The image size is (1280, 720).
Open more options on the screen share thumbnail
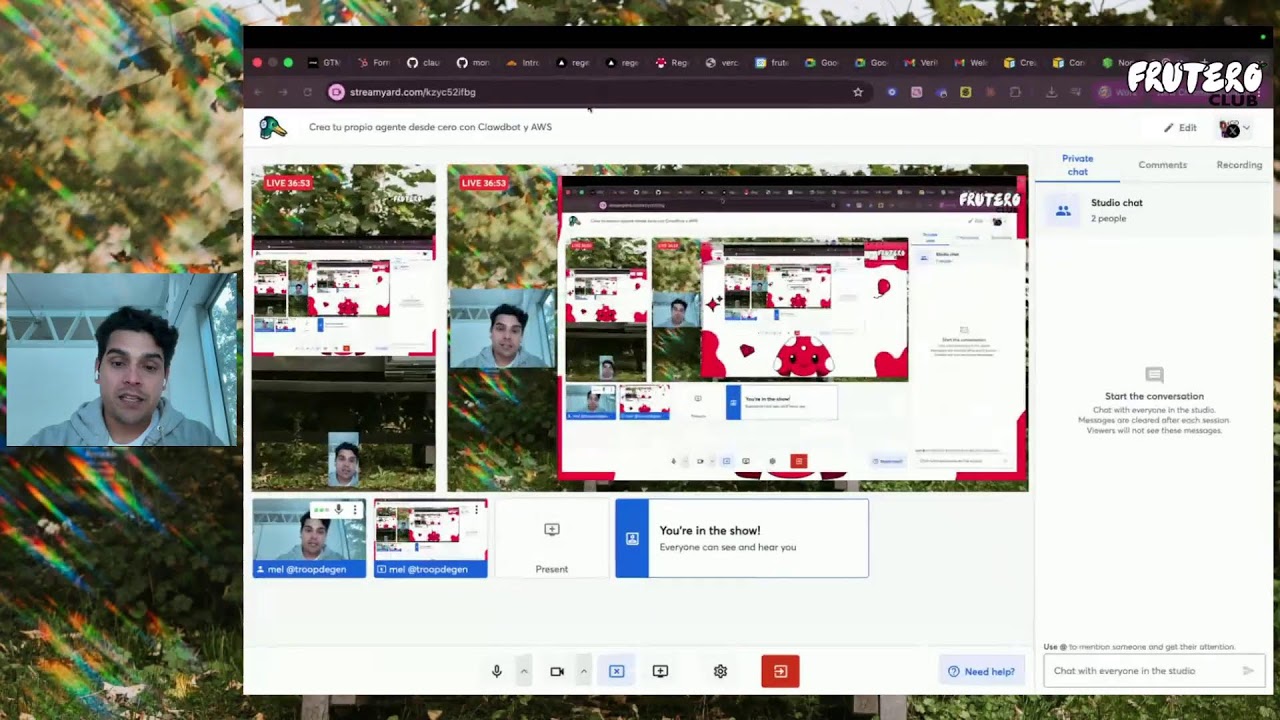[476, 510]
